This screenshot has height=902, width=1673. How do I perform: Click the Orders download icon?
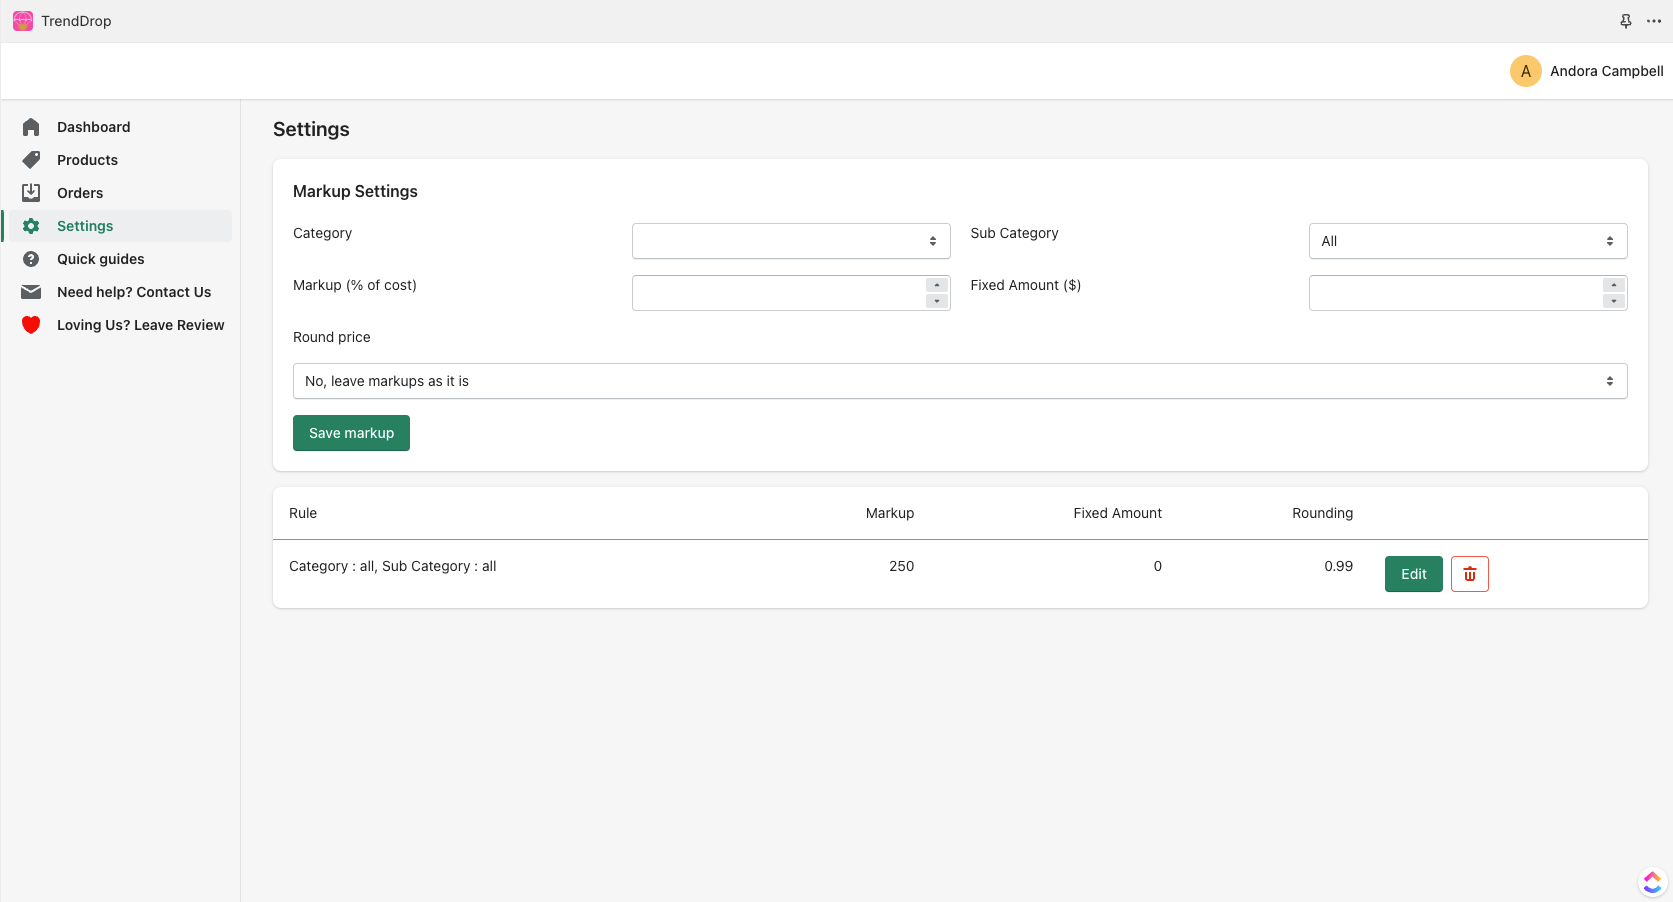(x=31, y=193)
